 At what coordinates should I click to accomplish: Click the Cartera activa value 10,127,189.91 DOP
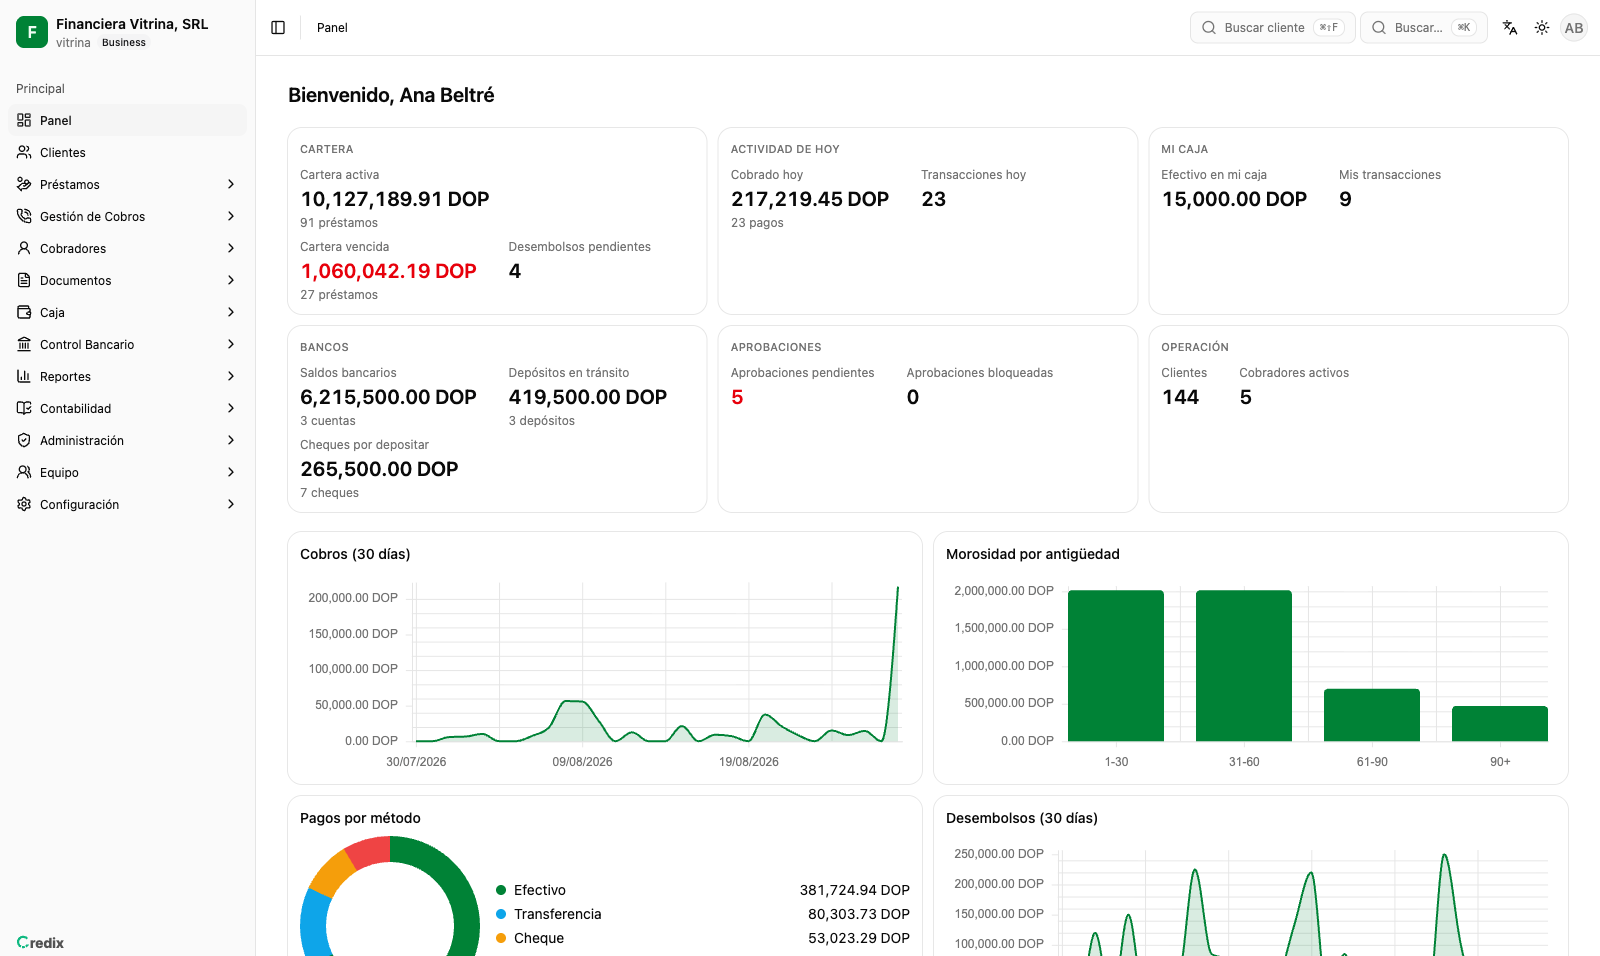point(395,199)
